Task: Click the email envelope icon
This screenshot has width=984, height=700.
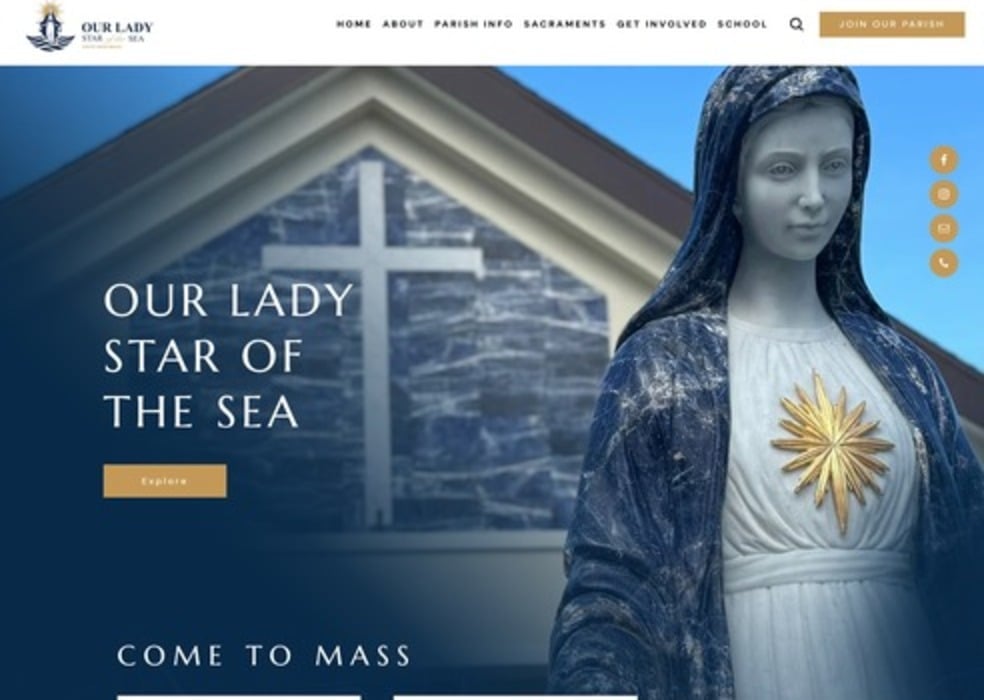Action: point(943,229)
